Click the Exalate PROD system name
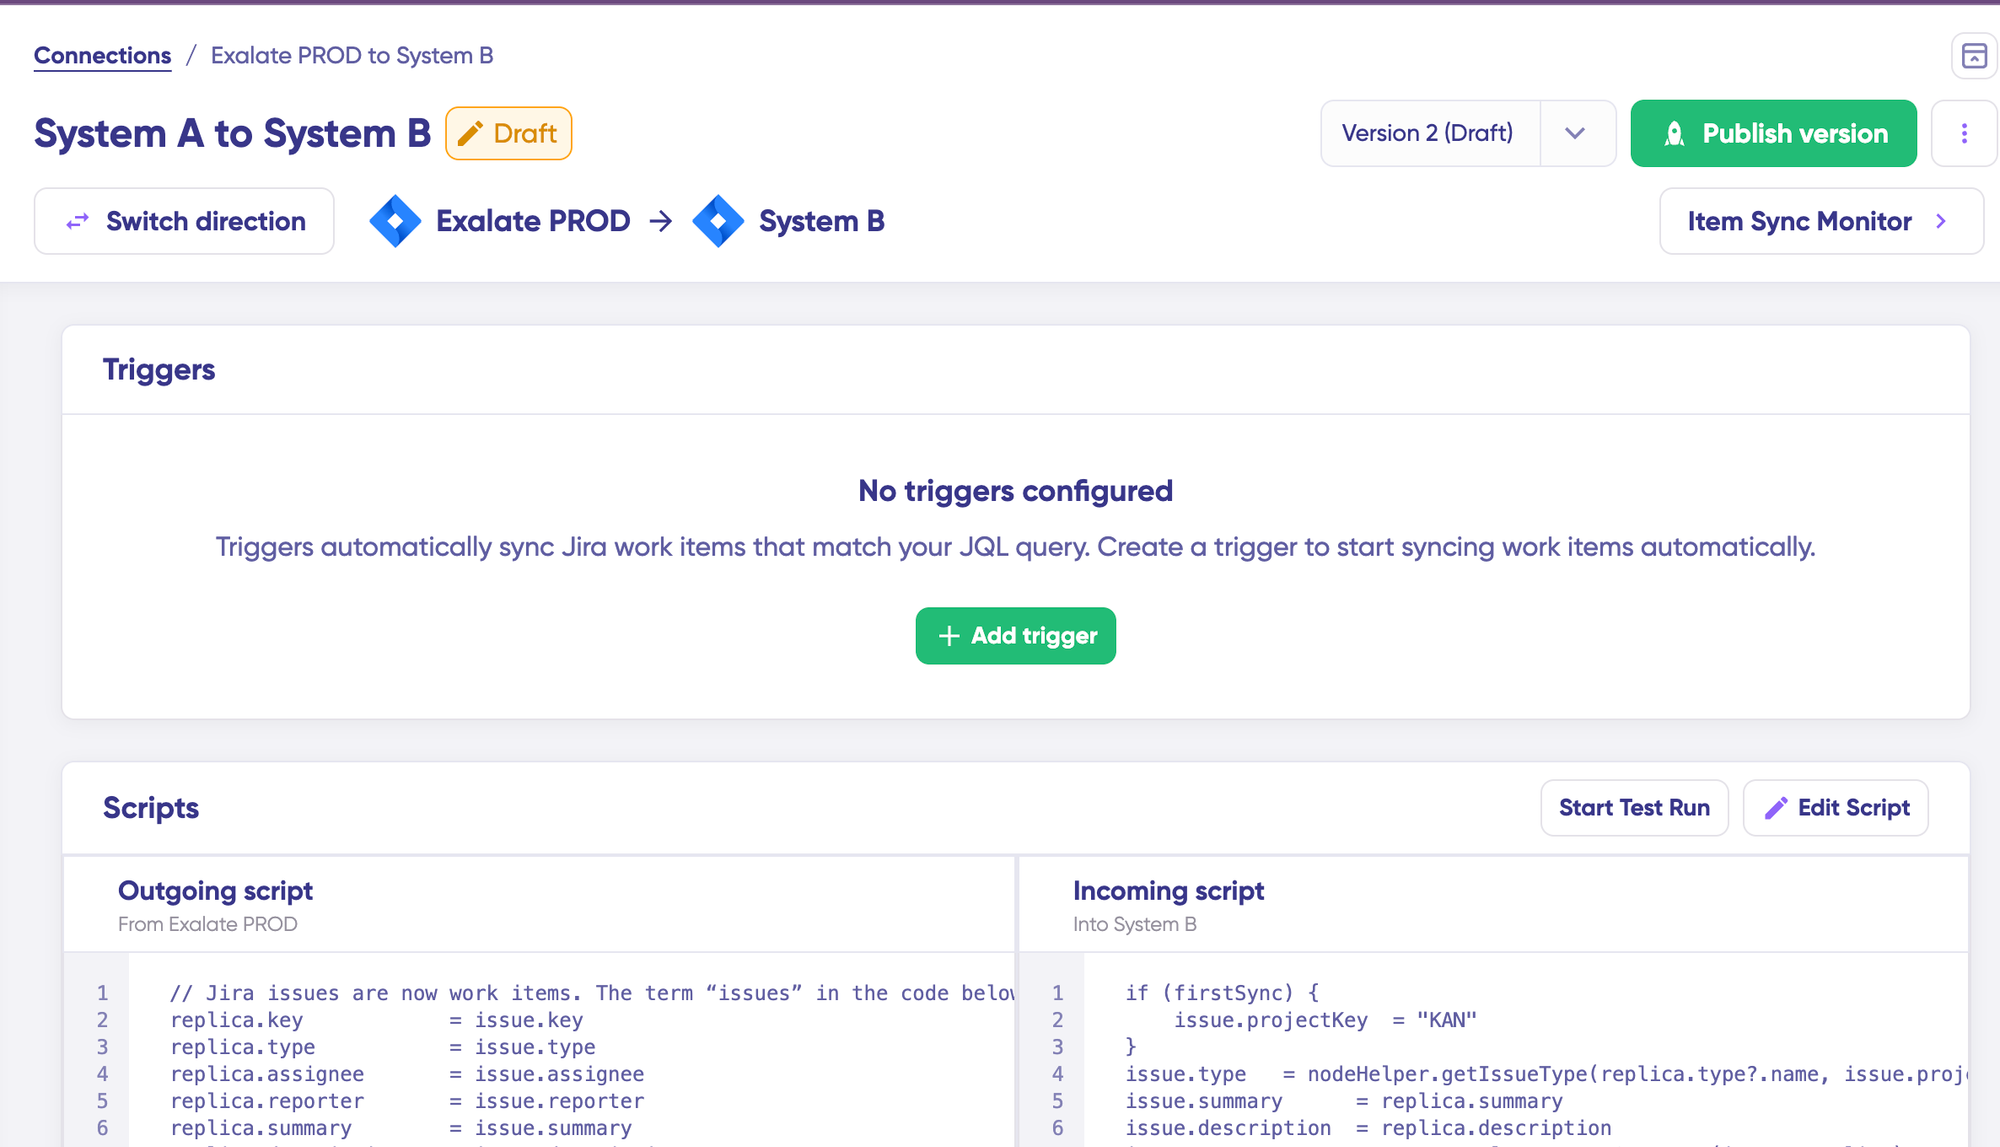The width and height of the screenshot is (2000, 1147). (533, 221)
